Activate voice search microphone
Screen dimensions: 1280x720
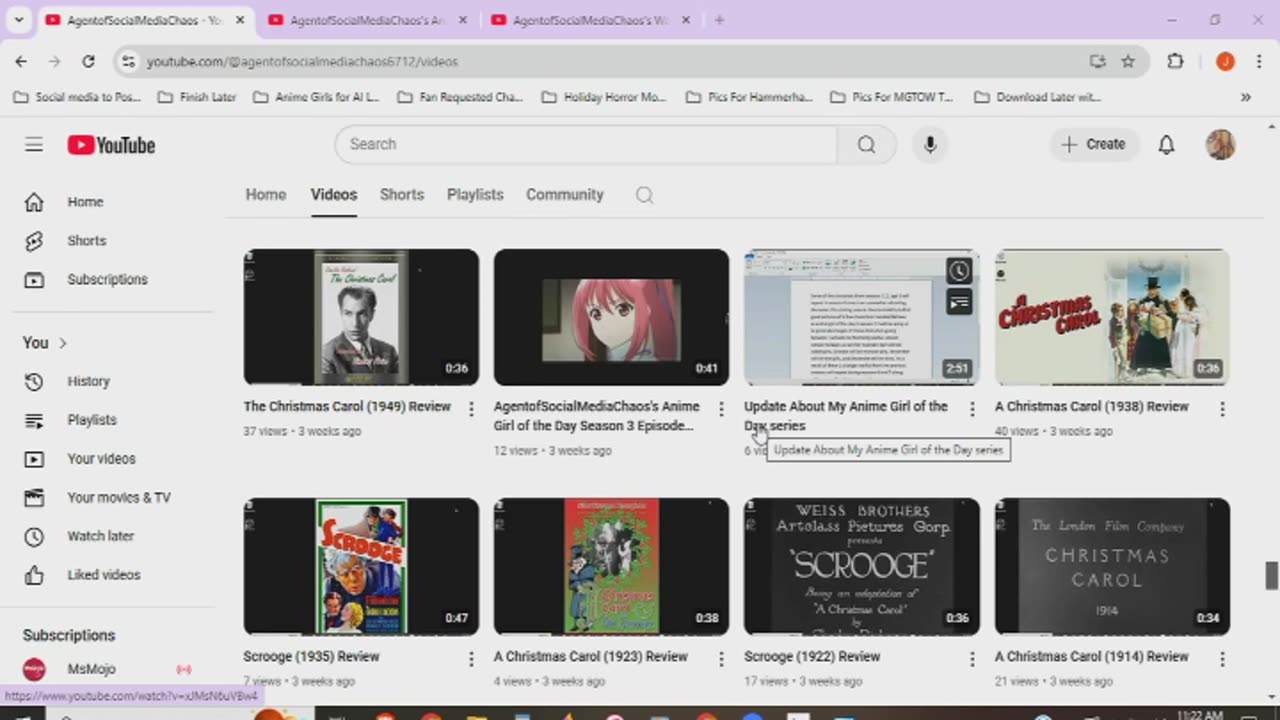[930, 144]
